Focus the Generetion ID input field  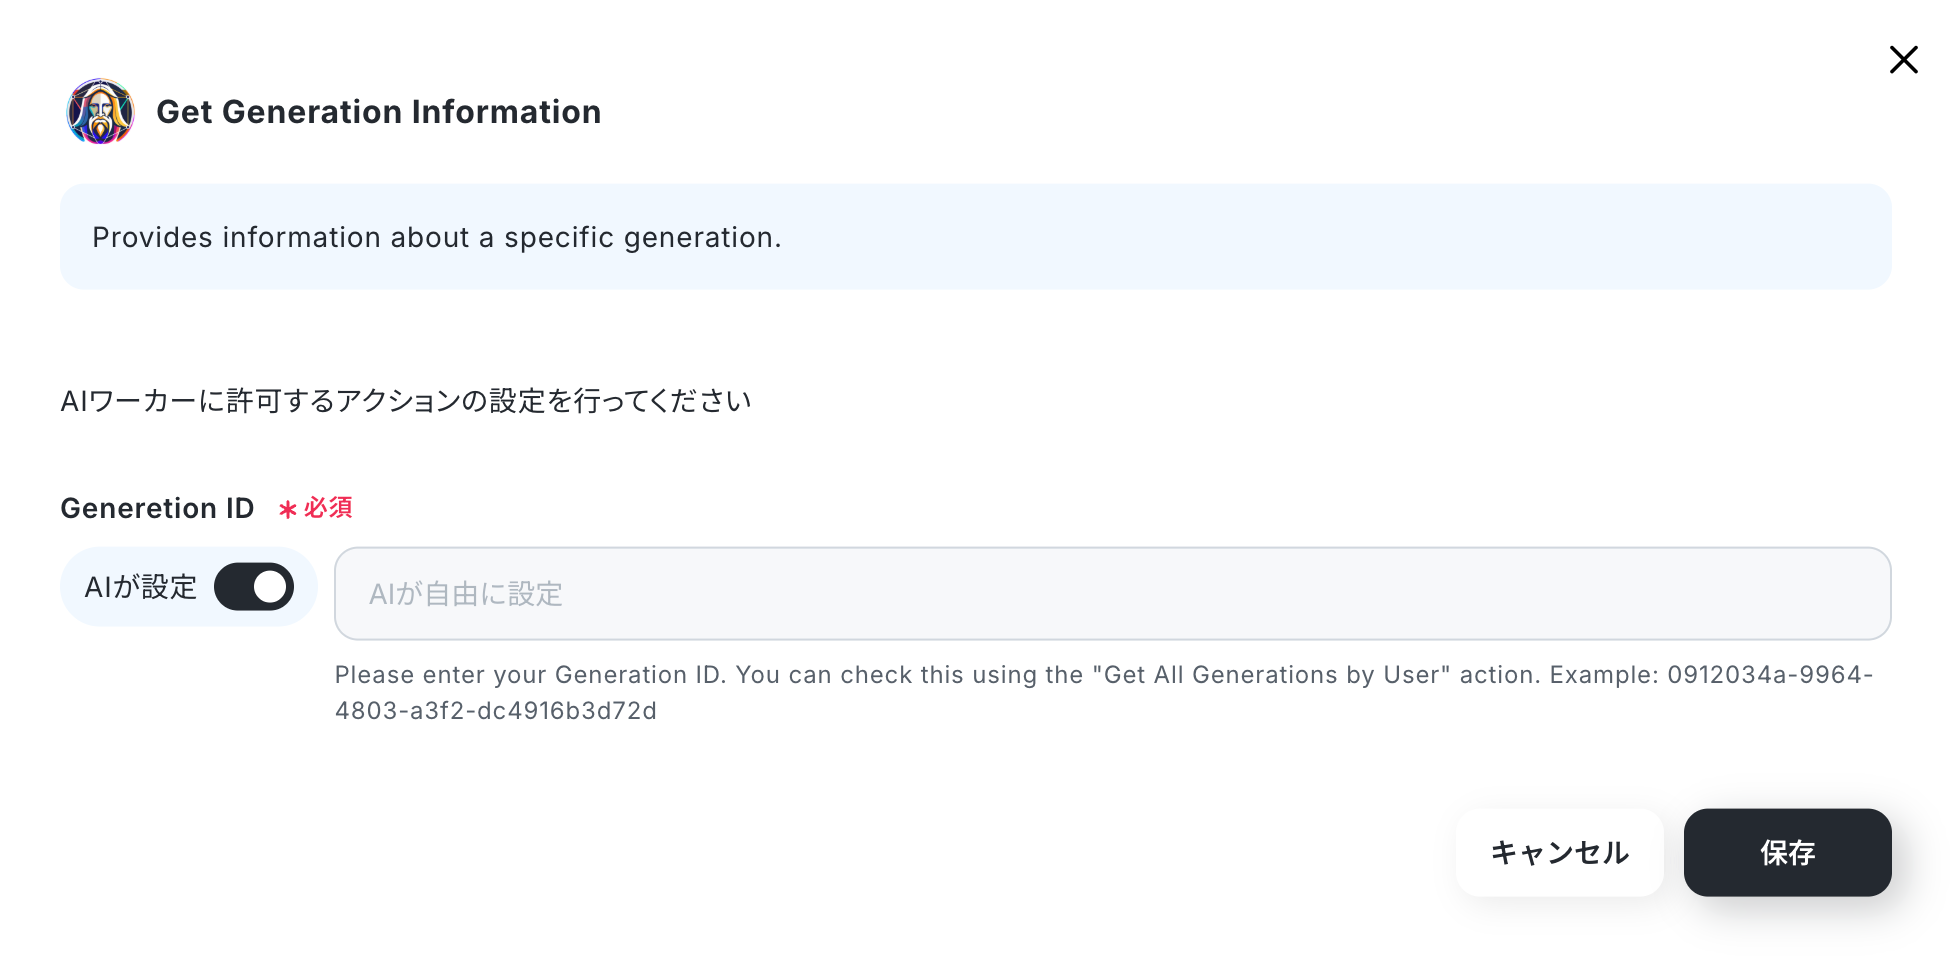click(1112, 593)
